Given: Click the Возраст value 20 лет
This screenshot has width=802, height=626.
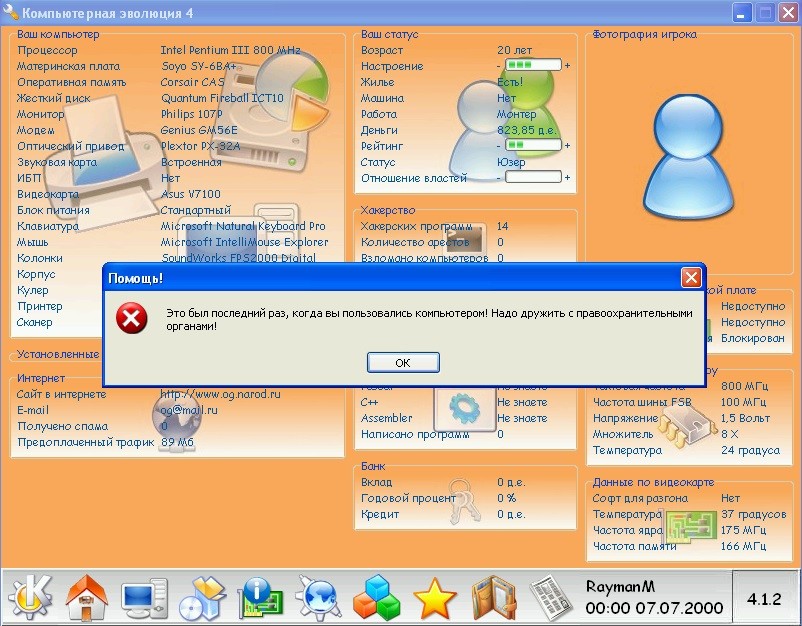Looking at the screenshot, I should pos(515,50).
